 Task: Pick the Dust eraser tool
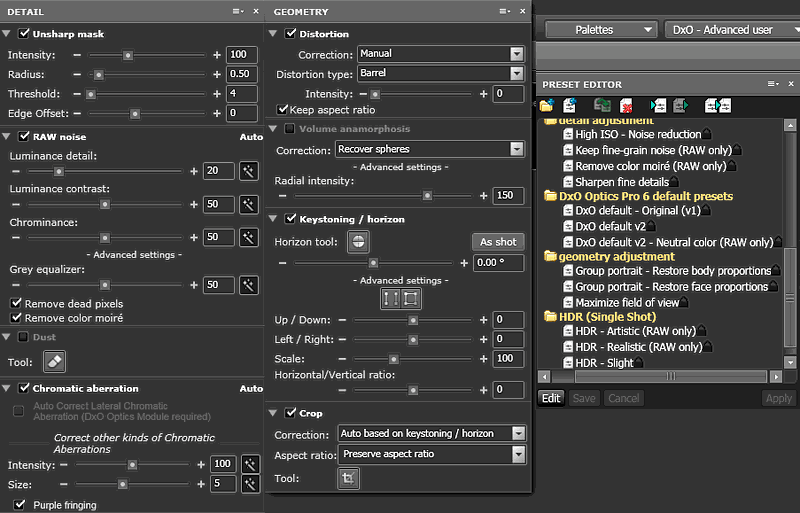56,362
